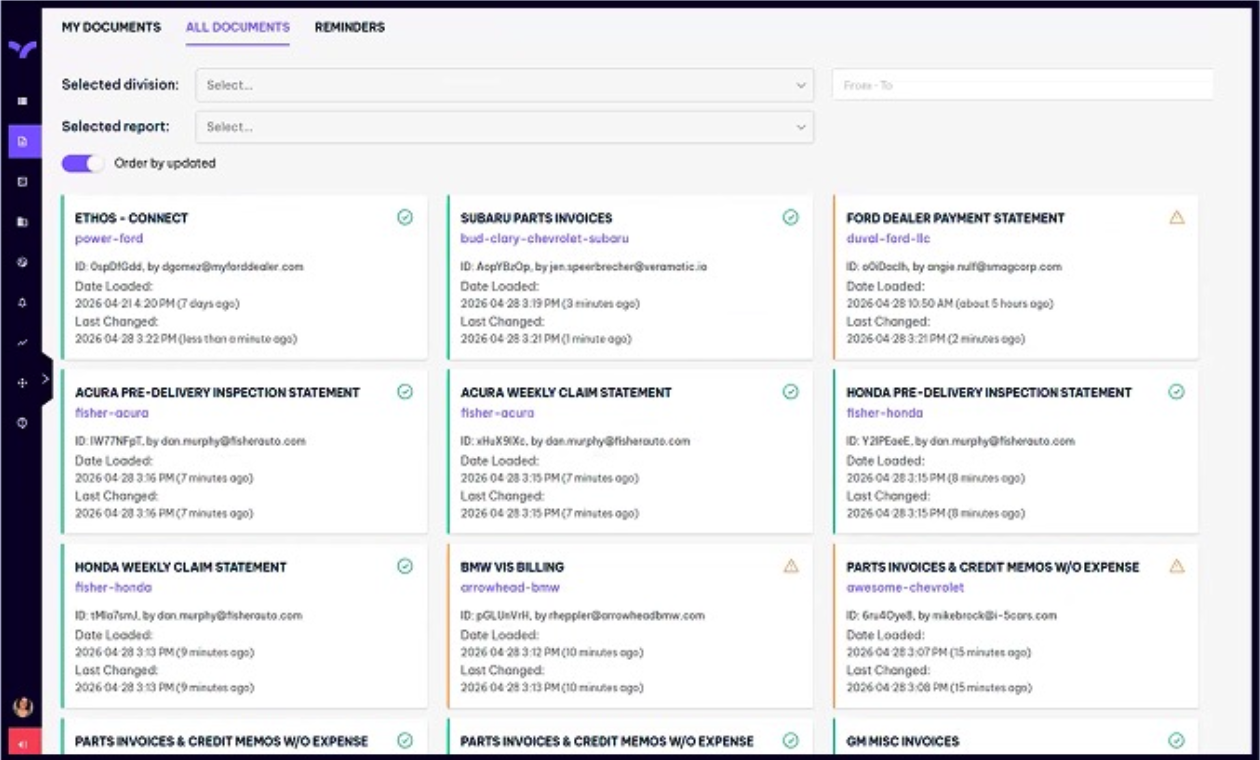Click the green check on SUBARU PARTS INVOICES card
The image size is (1260, 760).
pyautogui.click(x=791, y=217)
